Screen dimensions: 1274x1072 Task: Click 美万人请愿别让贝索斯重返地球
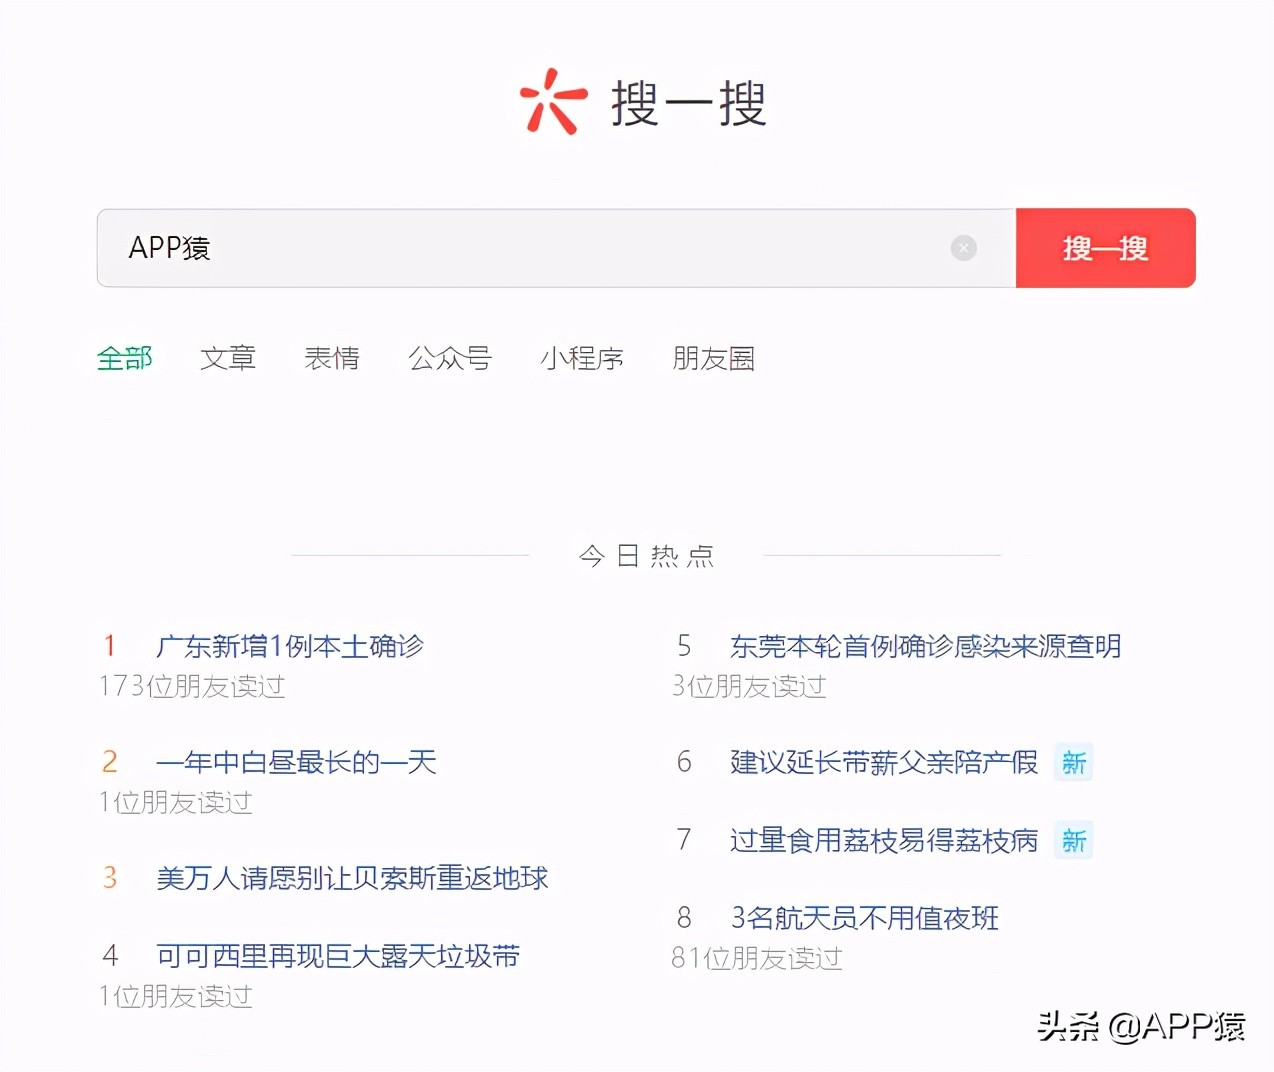click(353, 878)
